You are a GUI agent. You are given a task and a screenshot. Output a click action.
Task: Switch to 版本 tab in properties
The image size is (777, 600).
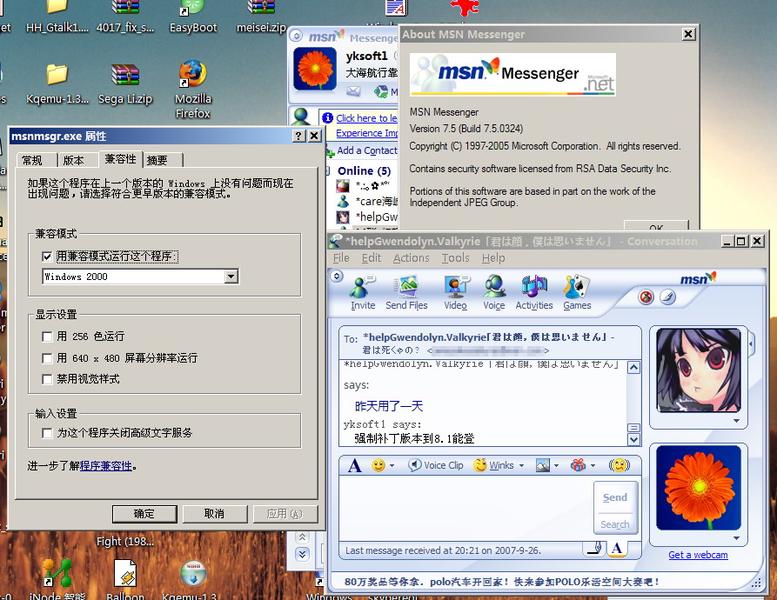coord(73,160)
